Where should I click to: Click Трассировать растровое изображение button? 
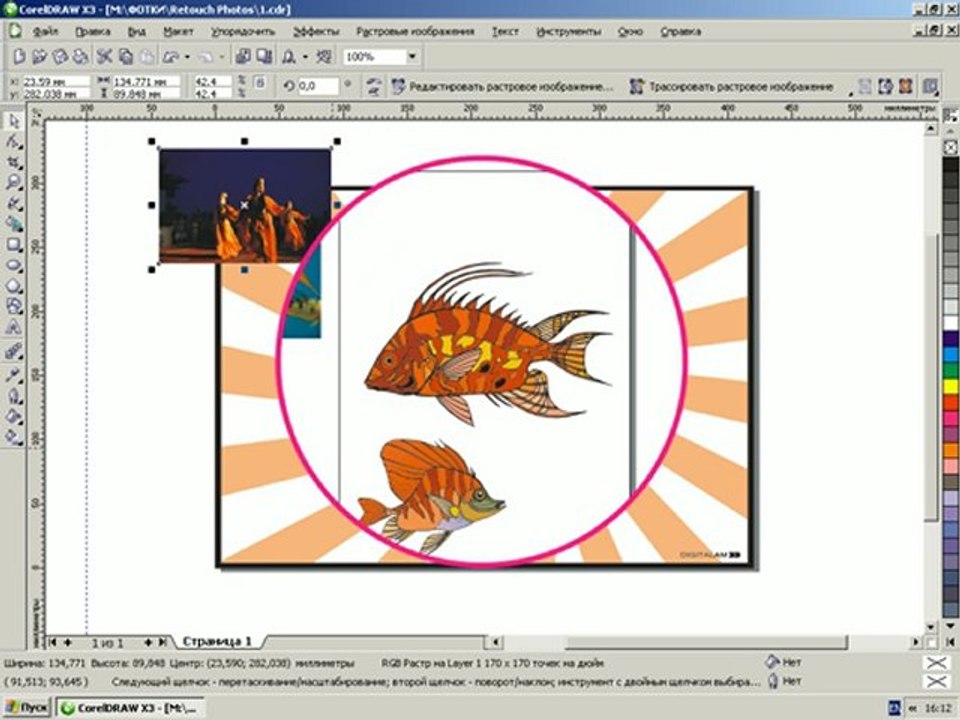point(732,87)
